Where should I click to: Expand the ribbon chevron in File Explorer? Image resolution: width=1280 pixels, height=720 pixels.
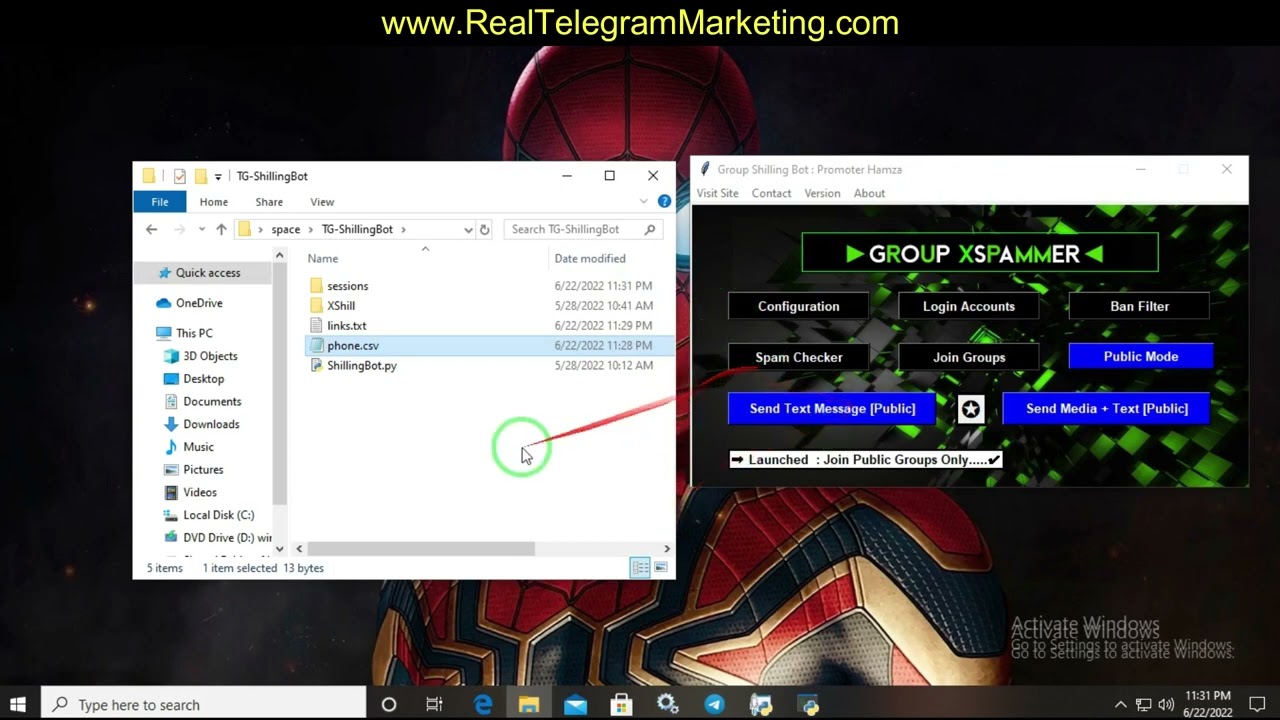tap(645, 201)
